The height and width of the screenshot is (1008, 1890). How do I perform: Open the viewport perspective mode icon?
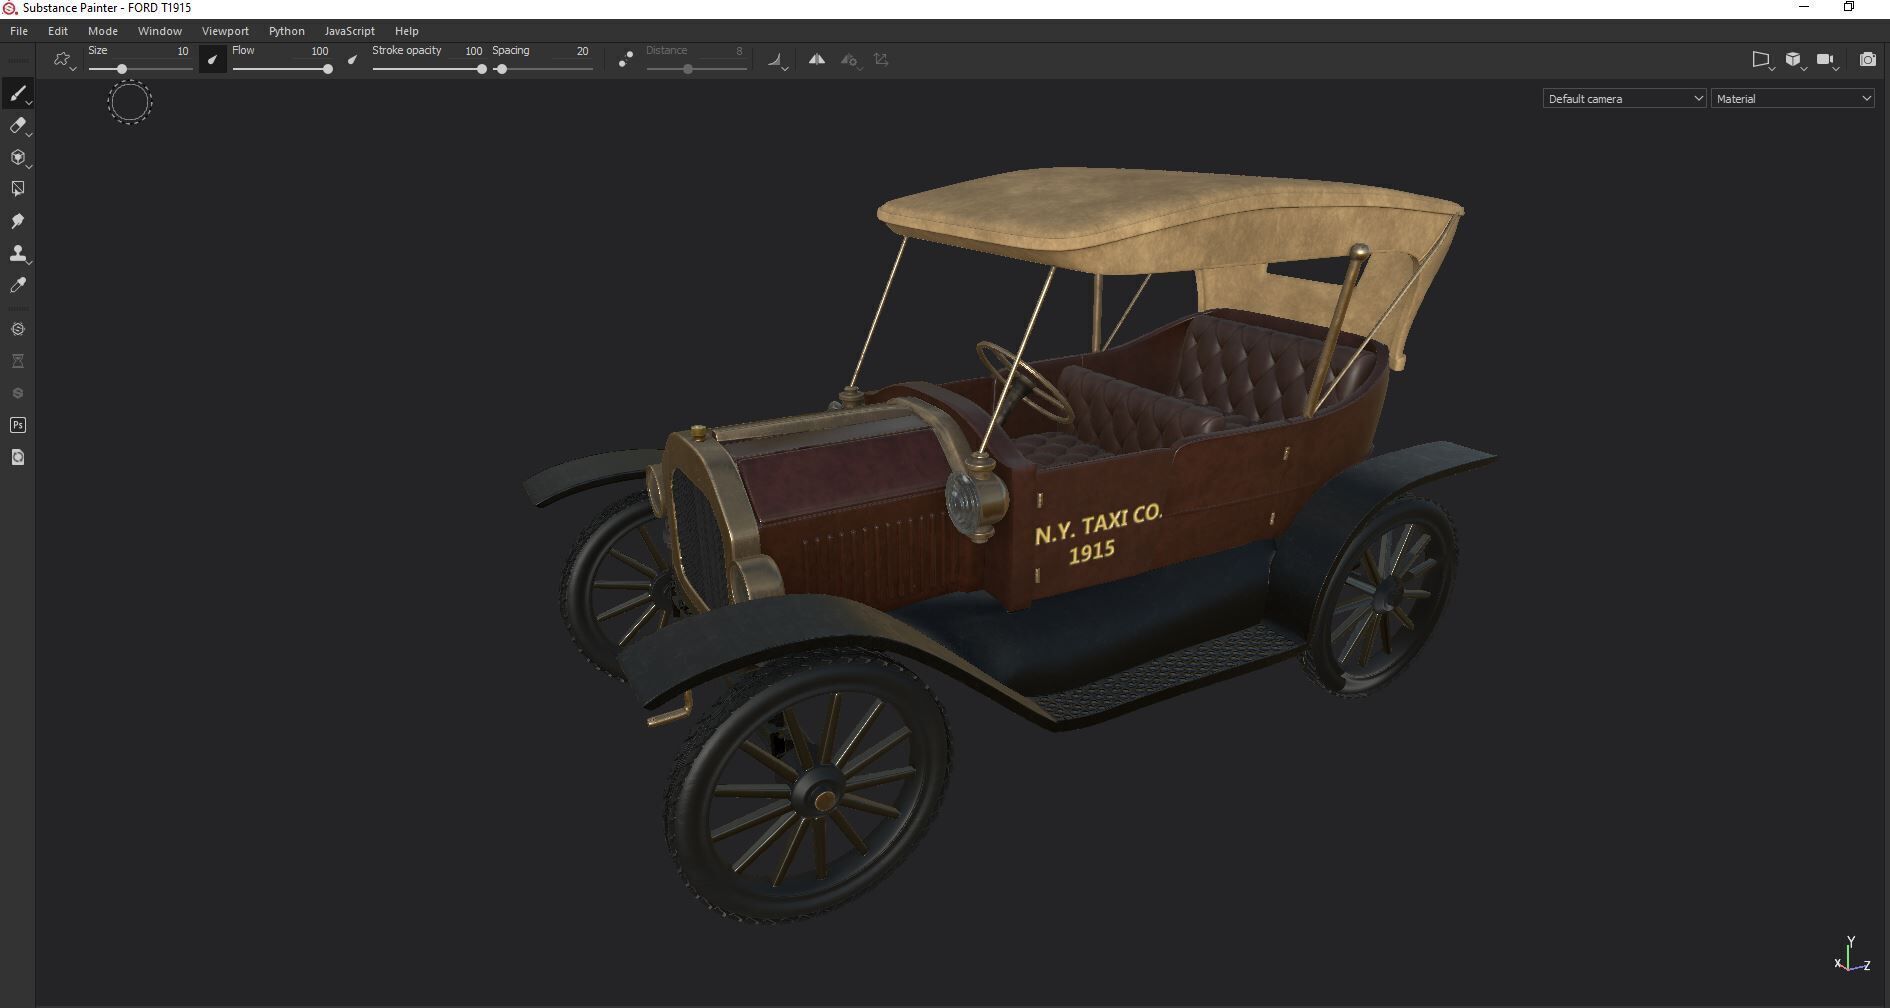pyautogui.click(x=1762, y=61)
